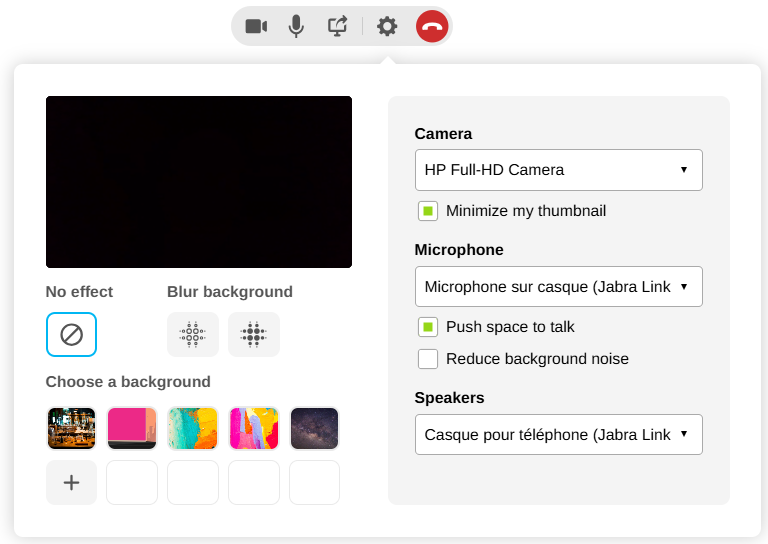Image resolution: width=768 pixels, height=544 pixels.
Task: Uncheck Minimize my thumbnail
Action: point(428,211)
